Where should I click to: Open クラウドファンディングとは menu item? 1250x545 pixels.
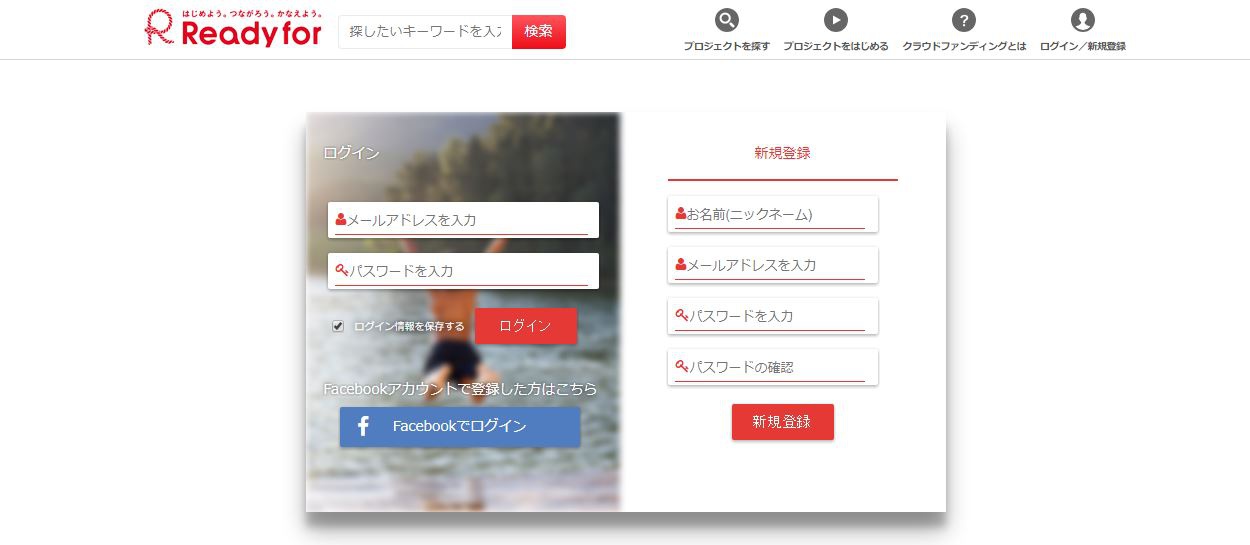(x=964, y=46)
